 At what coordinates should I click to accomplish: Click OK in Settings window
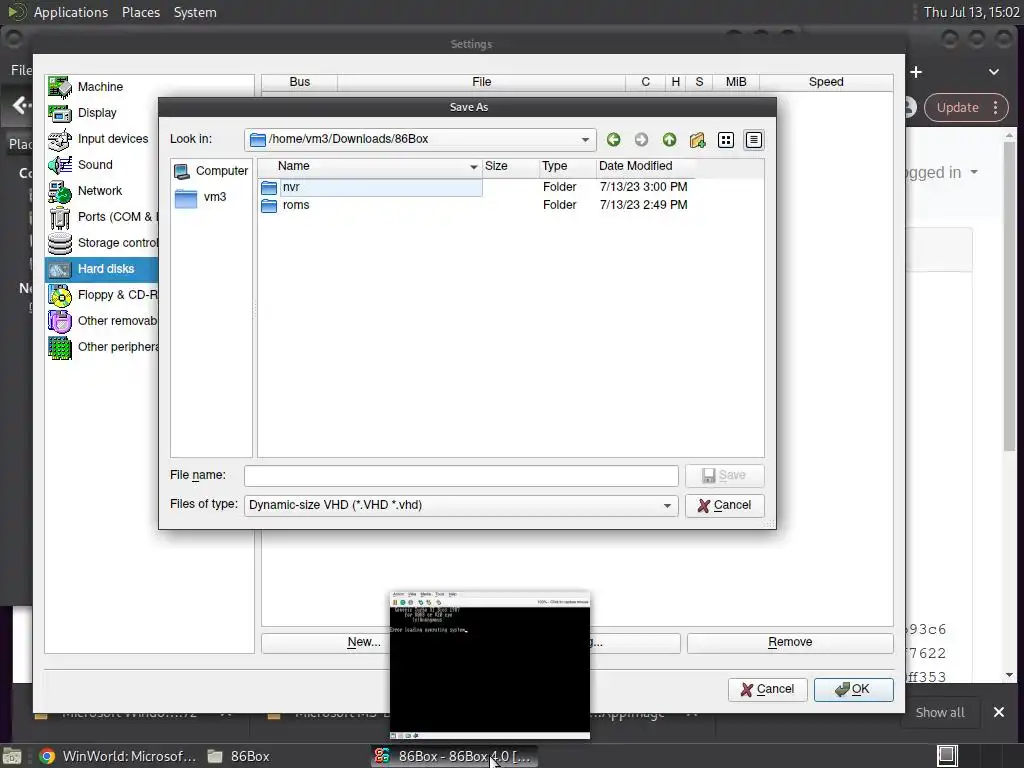point(854,690)
